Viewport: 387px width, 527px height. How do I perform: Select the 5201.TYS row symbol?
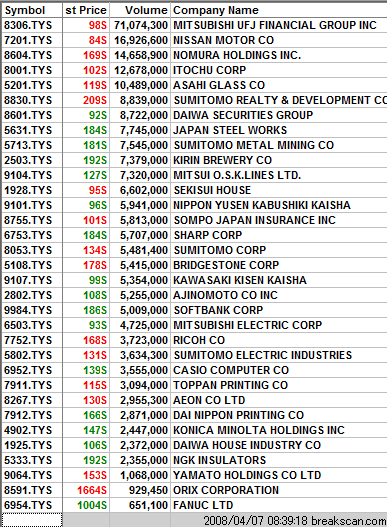pyautogui.click(x=28, y=85)
